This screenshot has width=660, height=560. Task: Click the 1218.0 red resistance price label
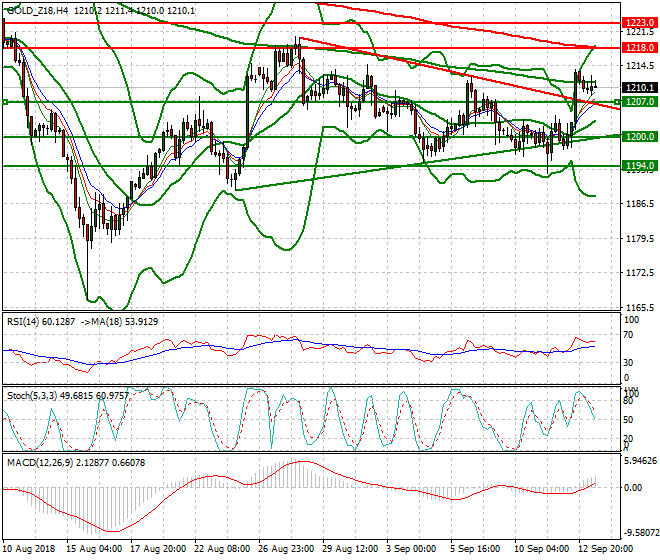point(640,48)
